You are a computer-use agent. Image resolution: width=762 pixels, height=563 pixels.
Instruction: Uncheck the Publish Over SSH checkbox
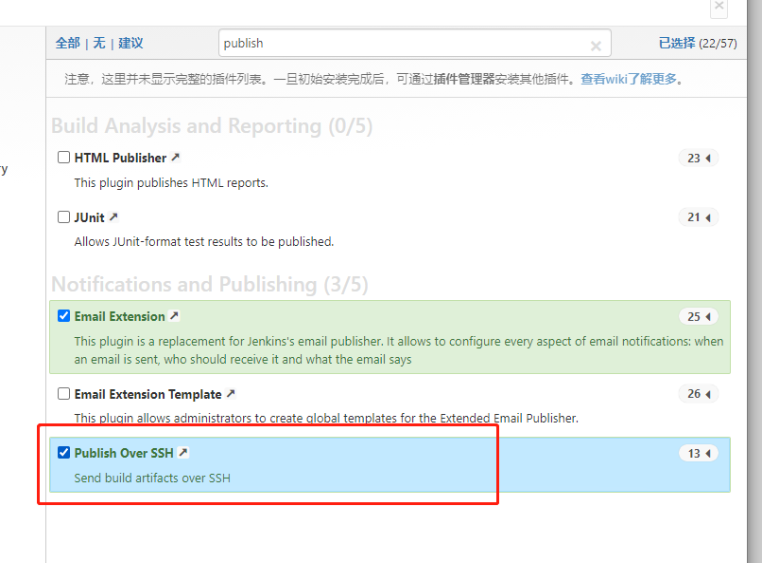[x=64, y=452]
